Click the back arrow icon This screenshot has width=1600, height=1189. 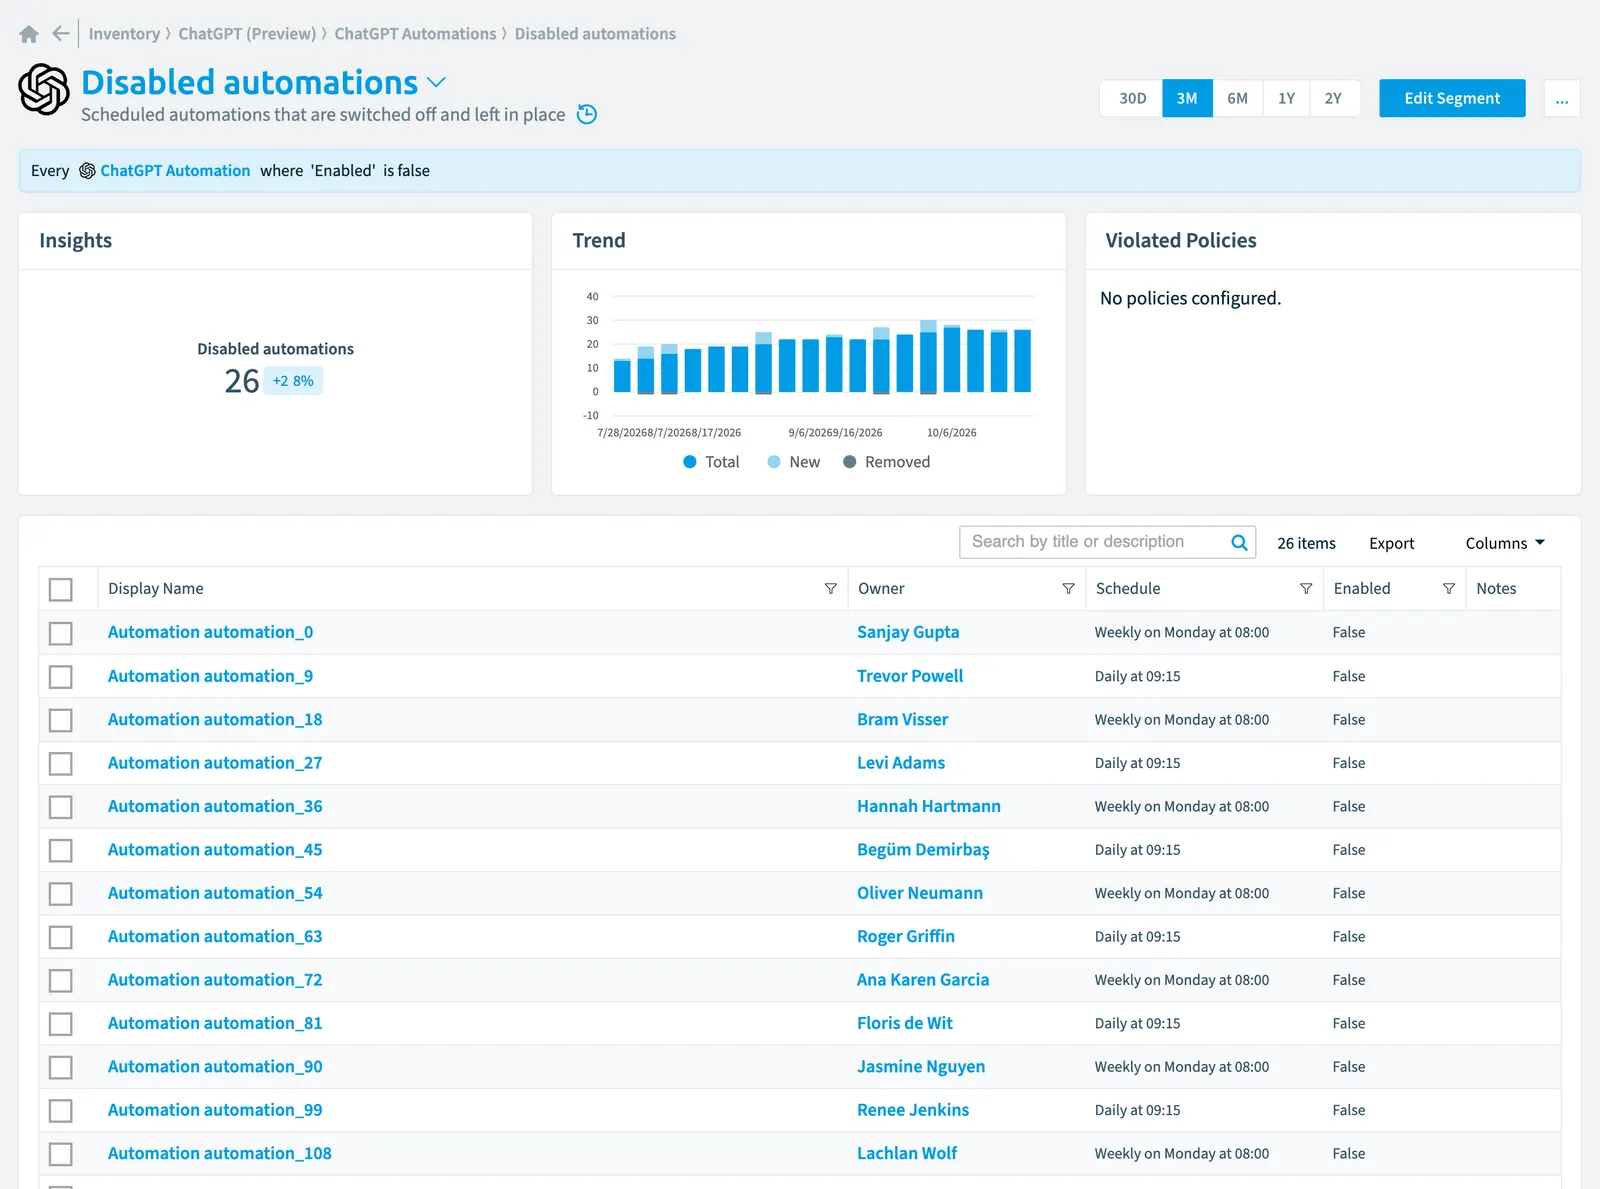tap(61, 34)
